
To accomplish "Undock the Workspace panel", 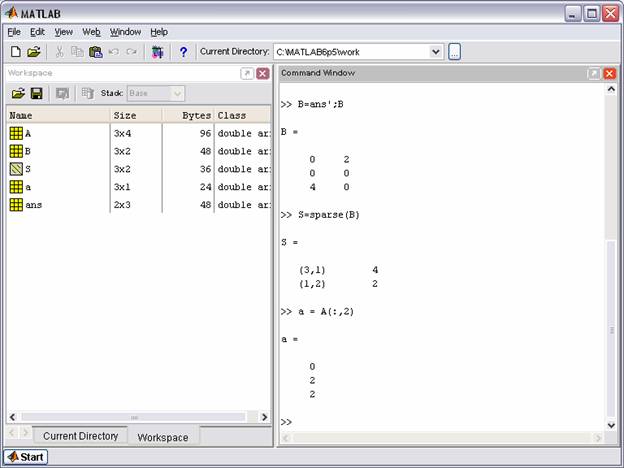I will [x=247, y=73].
